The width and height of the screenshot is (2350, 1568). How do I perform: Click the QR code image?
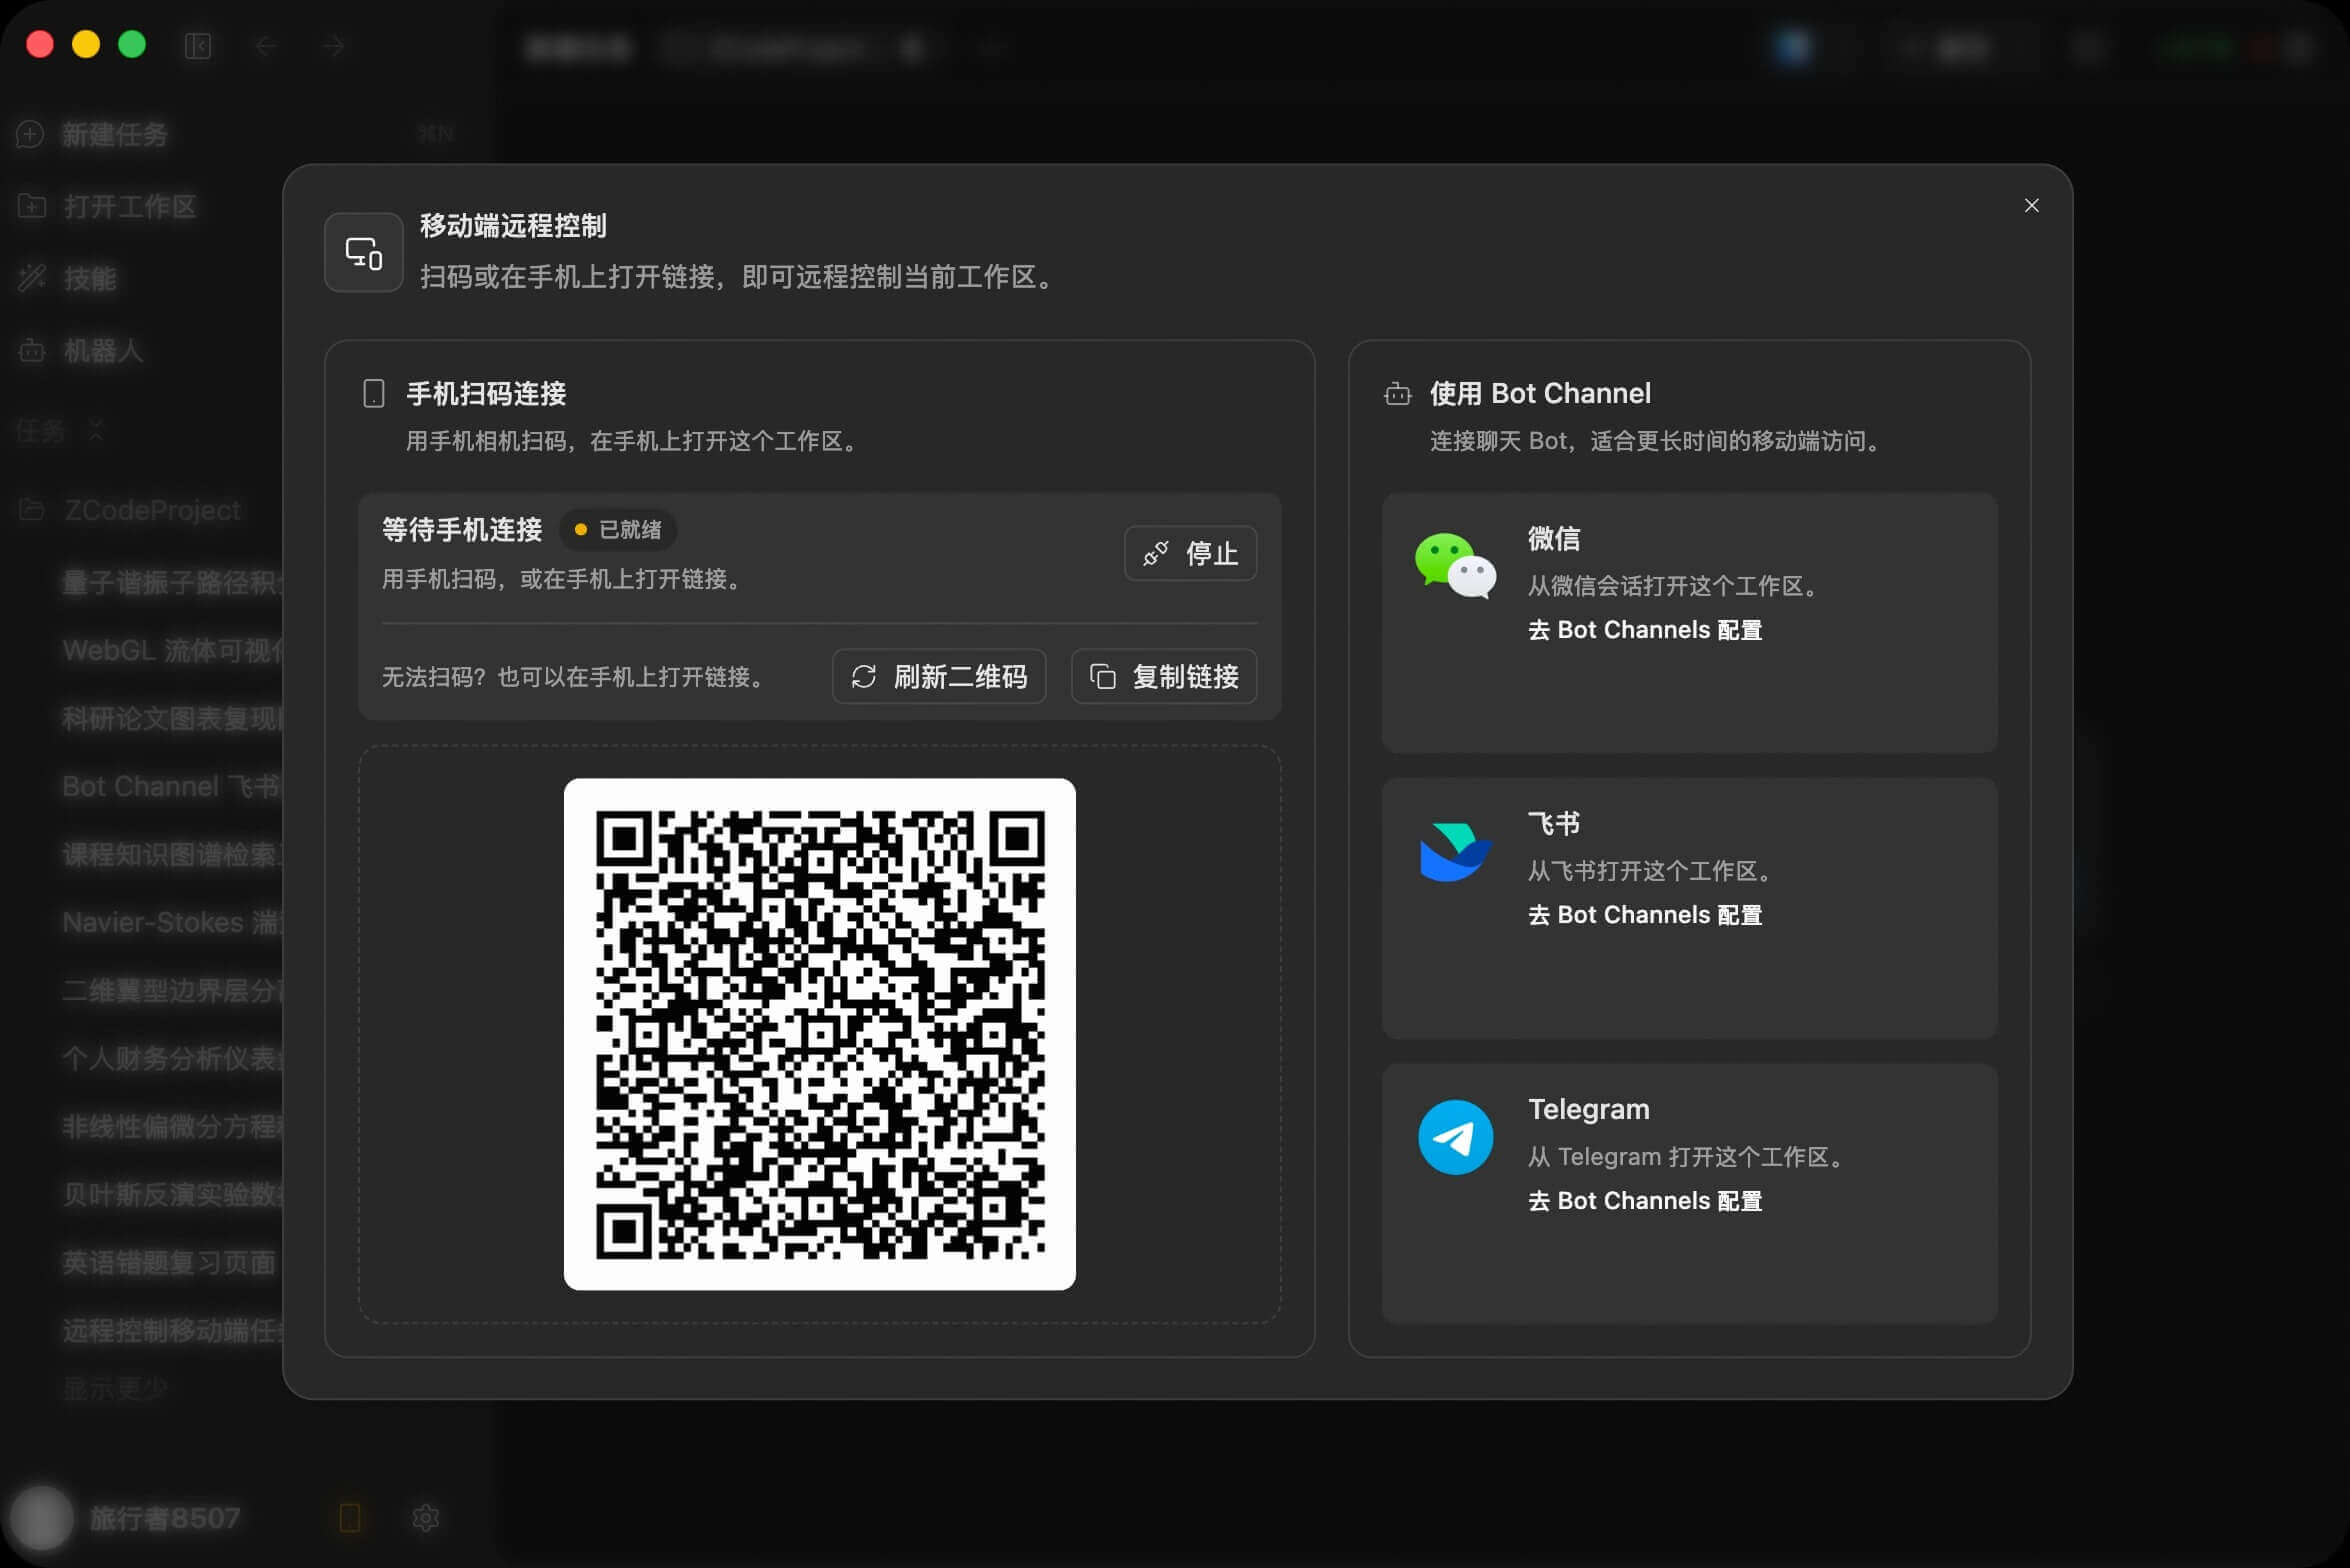point(820,1034)
